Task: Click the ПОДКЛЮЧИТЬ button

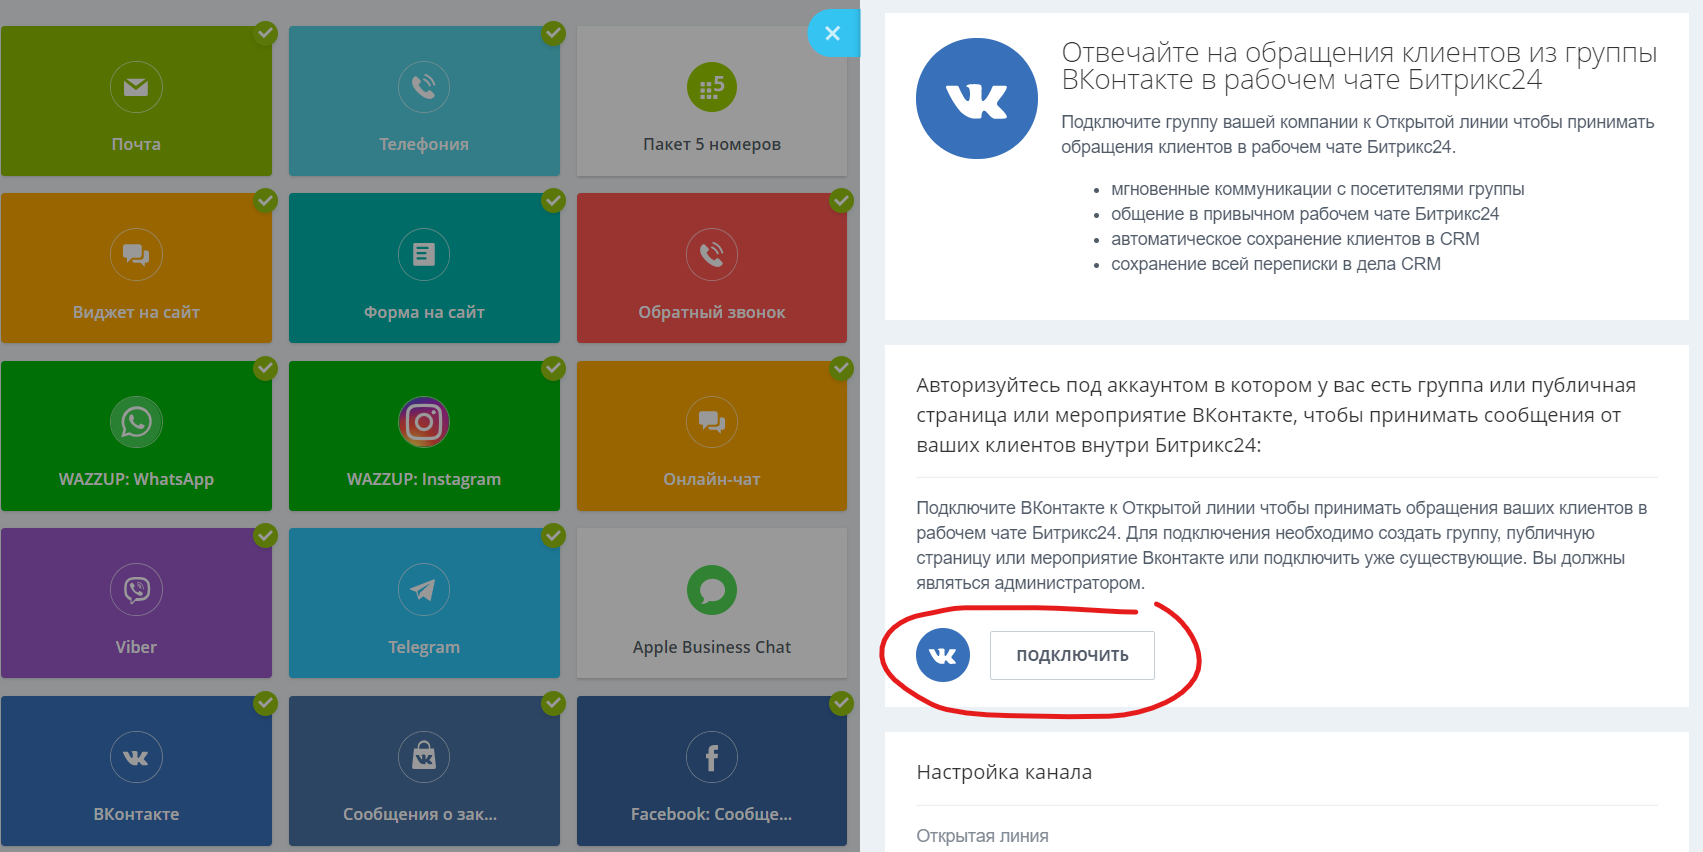Action: pos(1072,655)
